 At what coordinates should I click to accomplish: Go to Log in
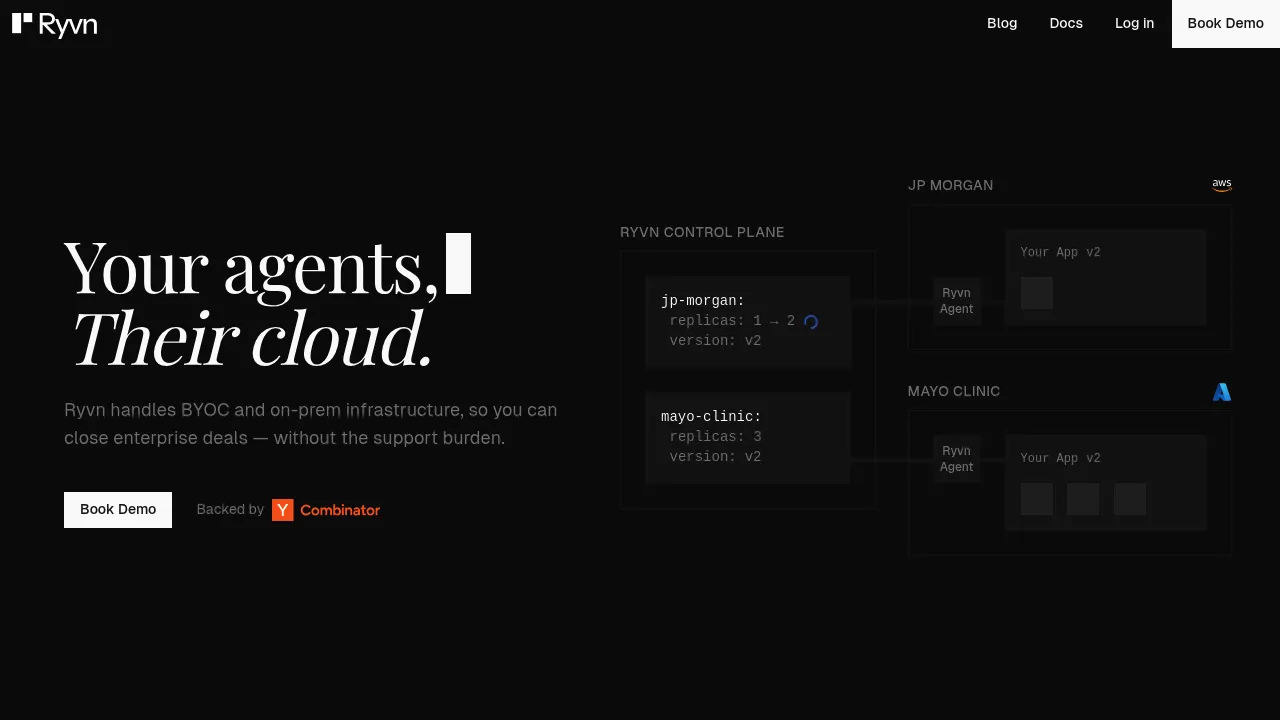point(1134,23)
